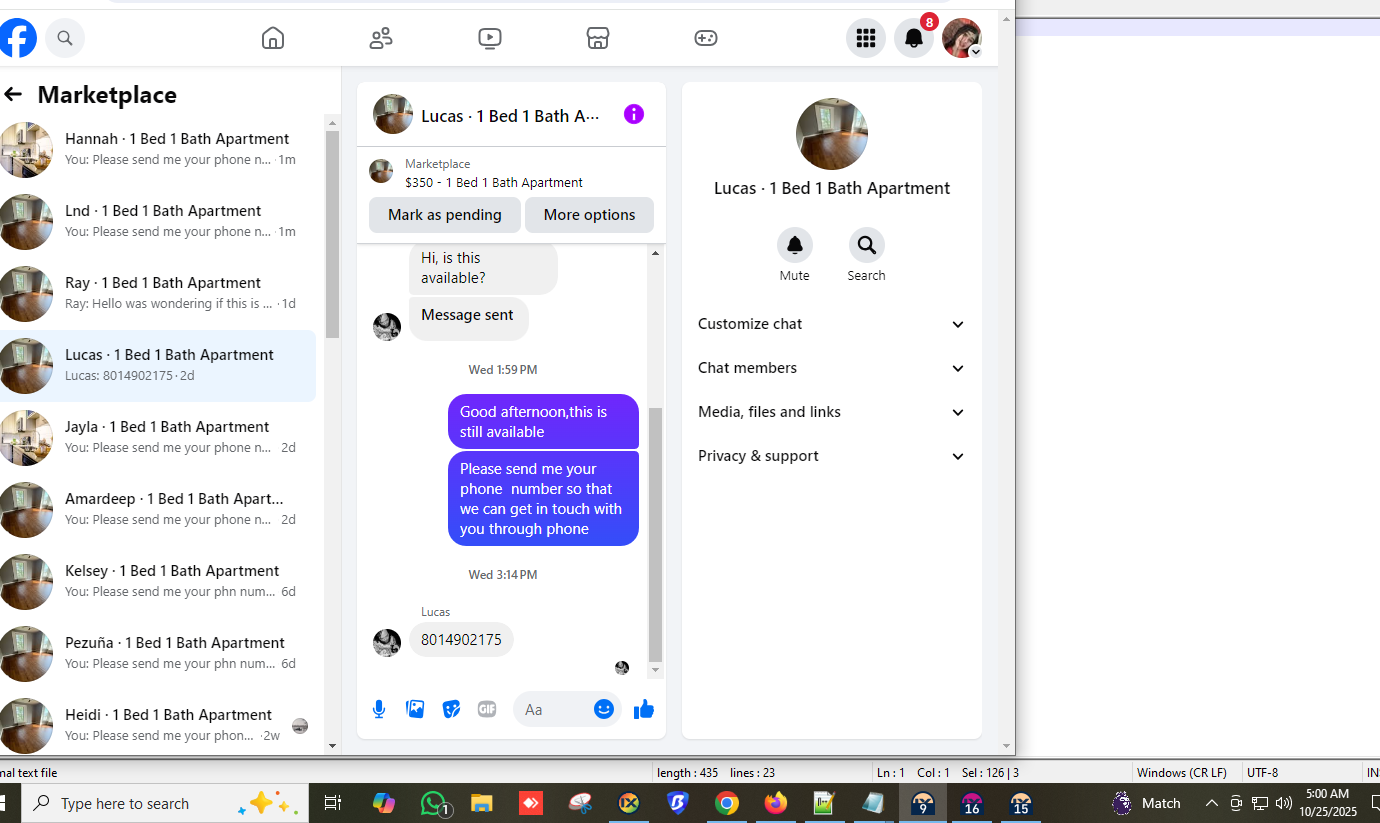
Task: Open the Facebook search magnifier
Action: [x=65, y=38]
